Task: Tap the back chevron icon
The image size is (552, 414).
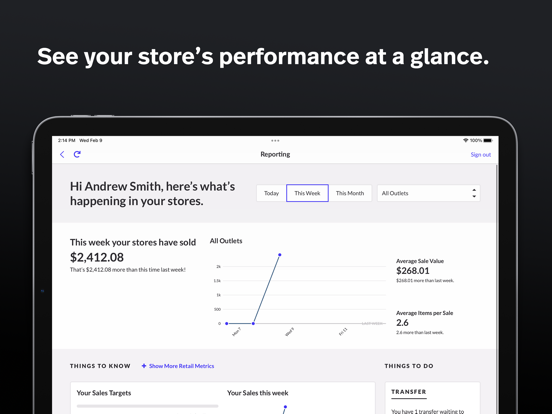Action: pyautogui.click(x=62, y=155)
